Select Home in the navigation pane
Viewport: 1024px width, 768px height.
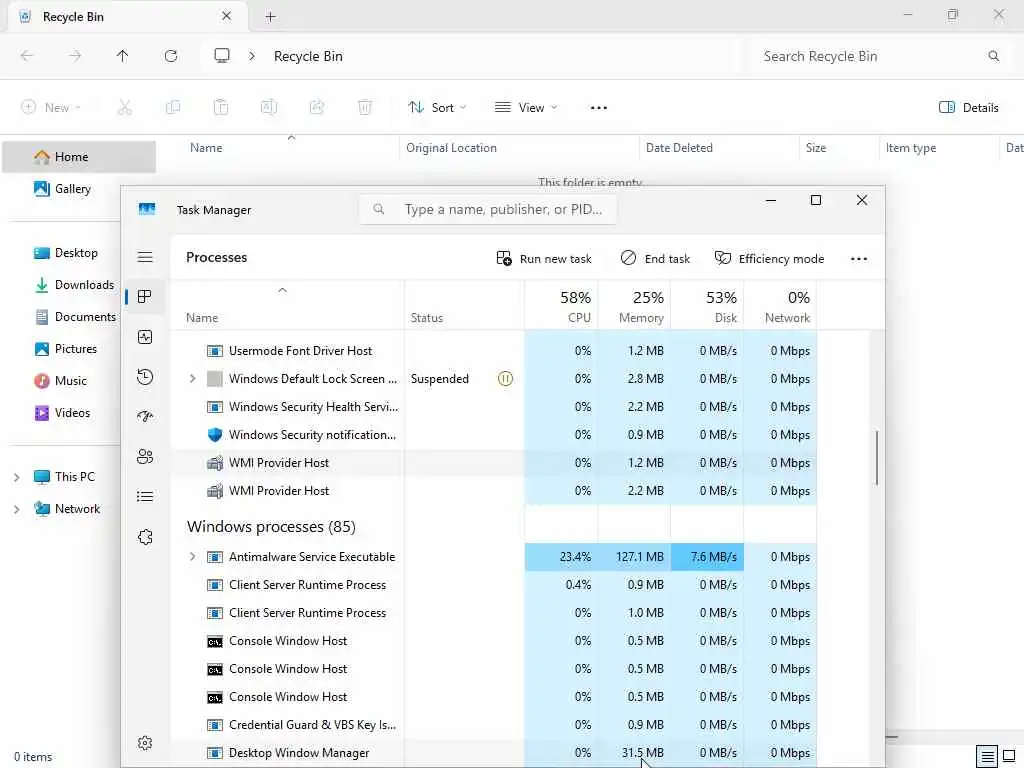(79, 157)
